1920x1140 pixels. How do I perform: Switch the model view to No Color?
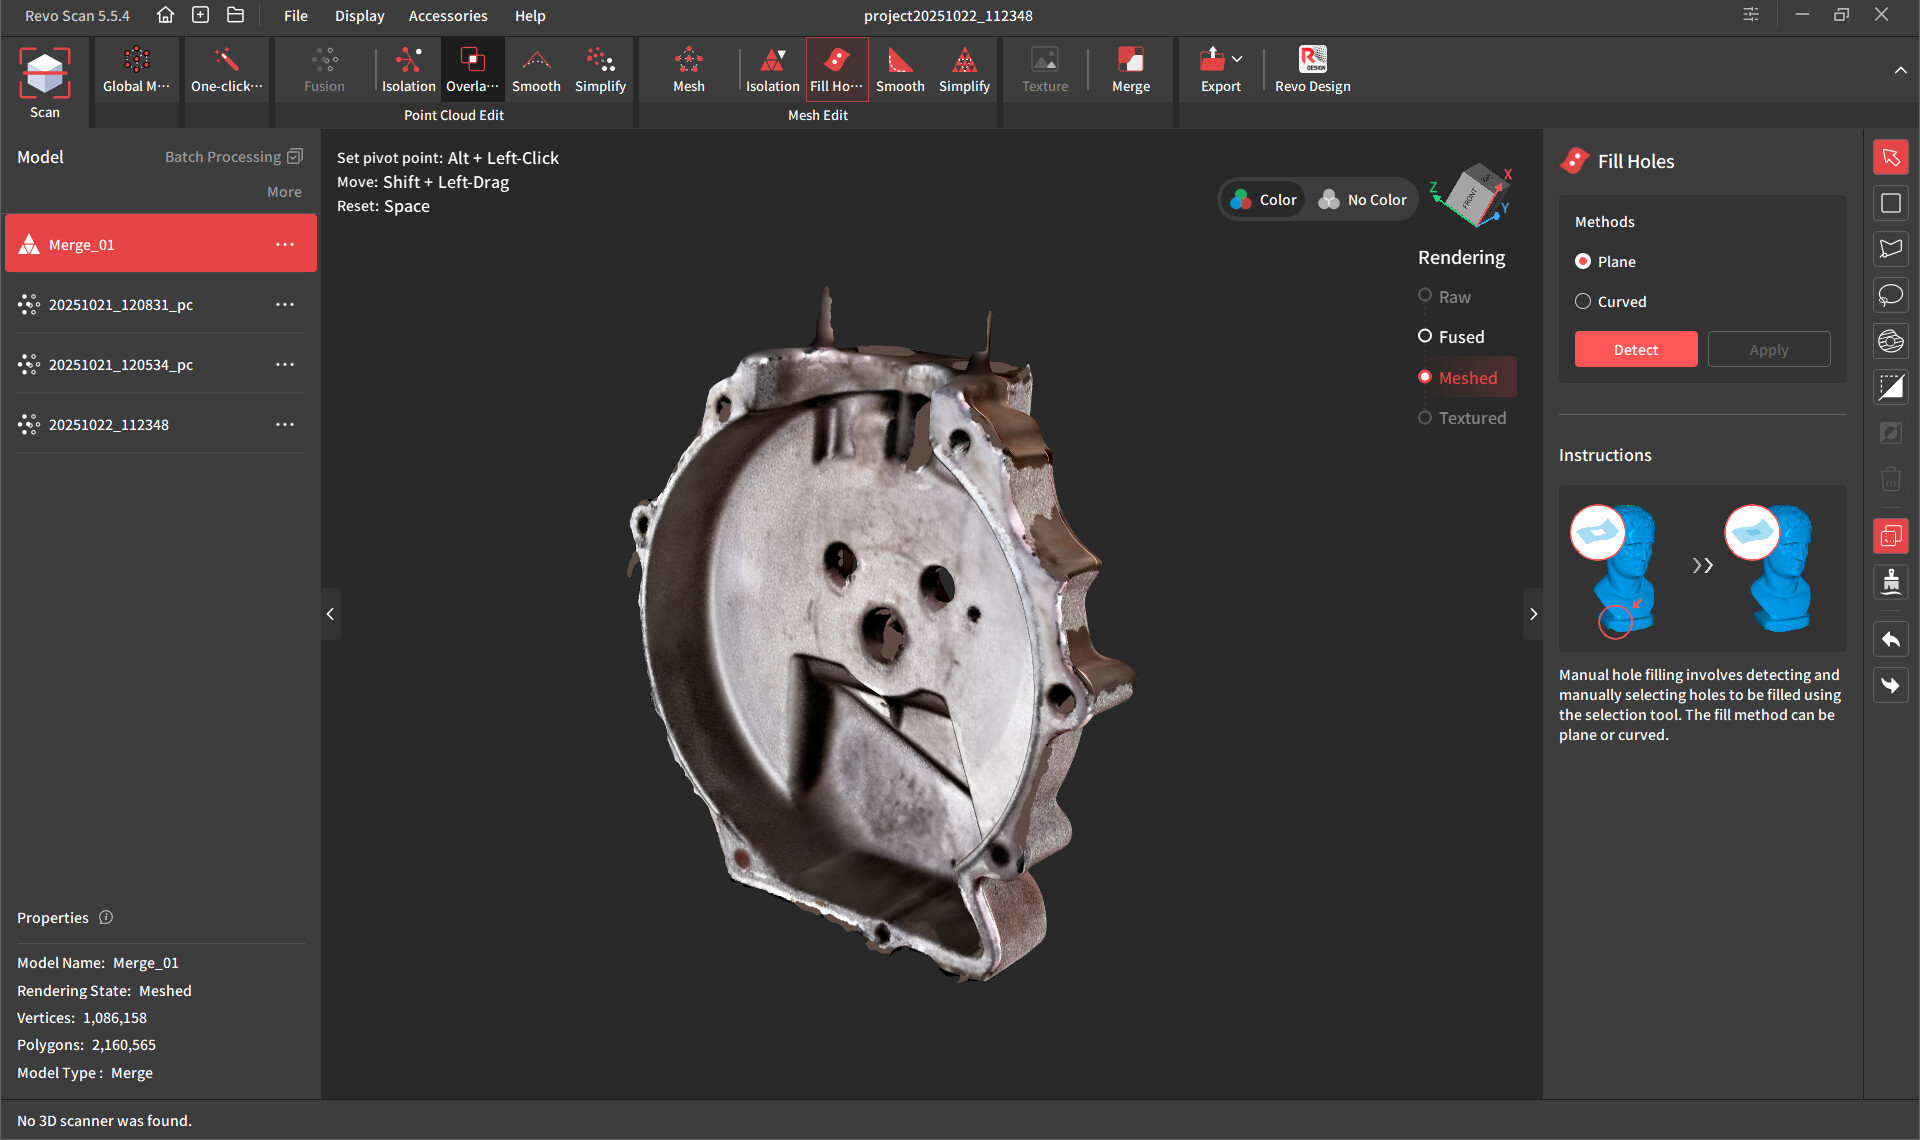point(1363,200)
